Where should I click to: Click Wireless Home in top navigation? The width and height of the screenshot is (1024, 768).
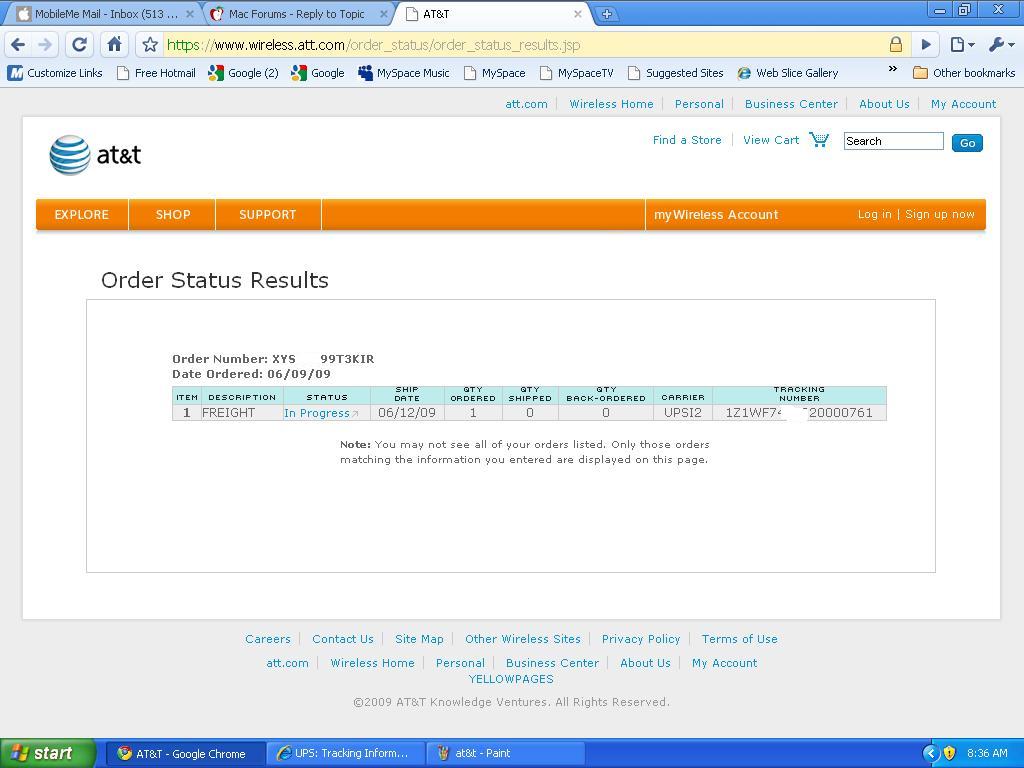pos(611,104)
